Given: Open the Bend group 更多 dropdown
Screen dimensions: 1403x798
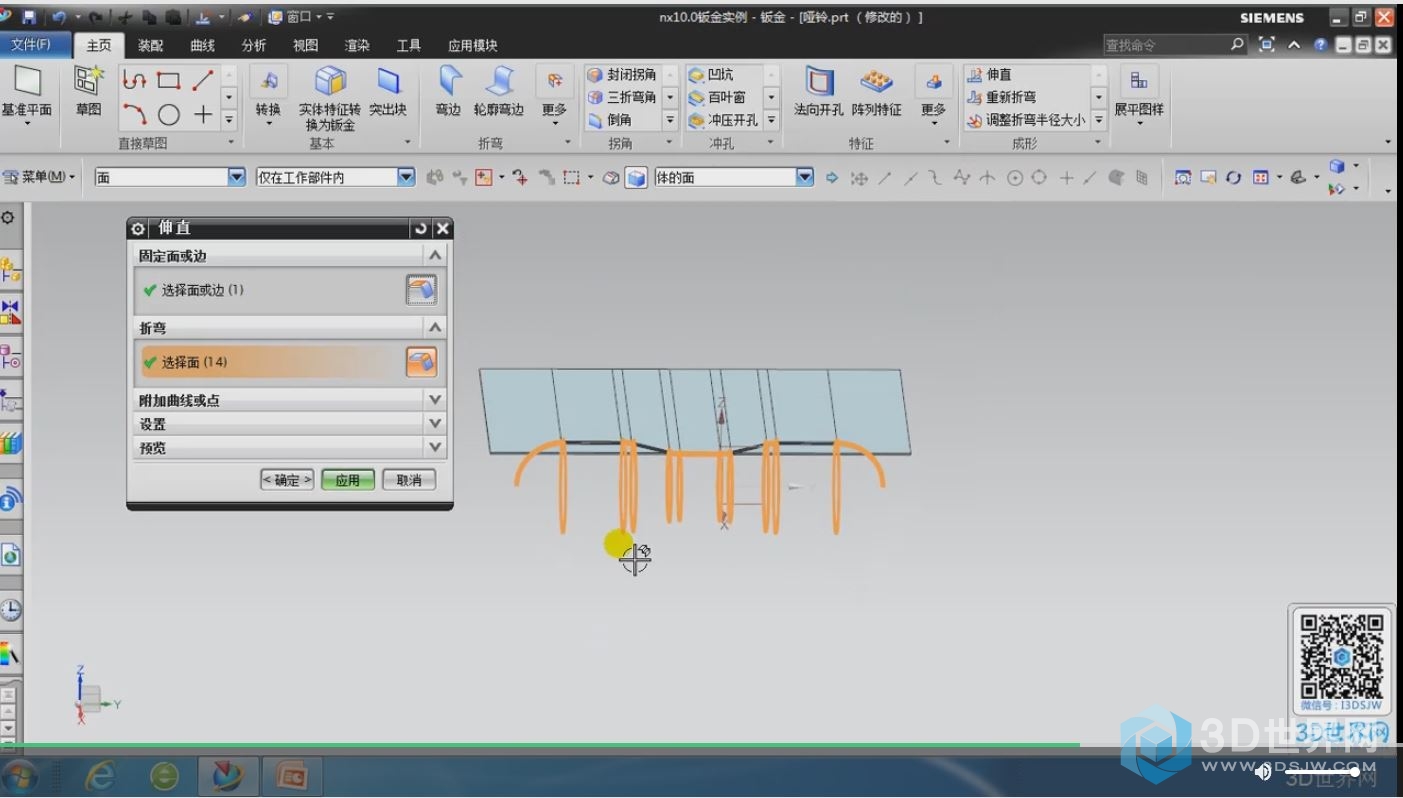Looking at the screenshot, I should click(554, 94).
